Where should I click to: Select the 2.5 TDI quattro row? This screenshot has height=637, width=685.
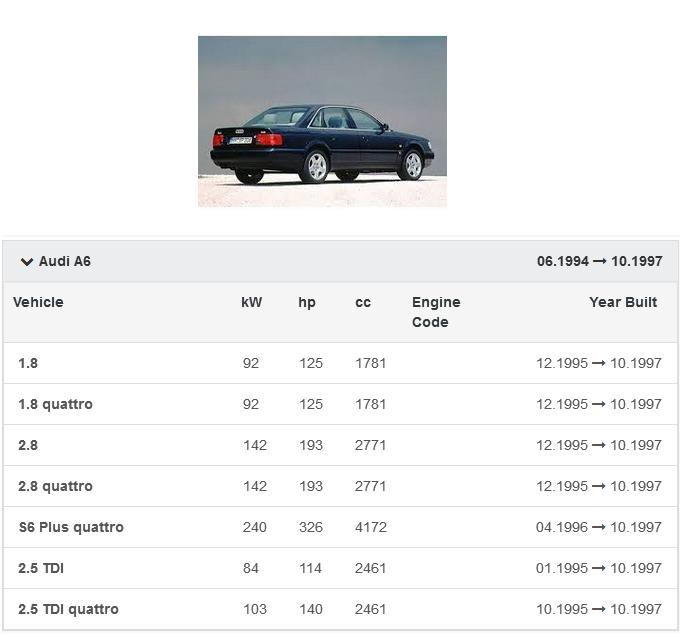pyautogui.click(x=68, y=609)
